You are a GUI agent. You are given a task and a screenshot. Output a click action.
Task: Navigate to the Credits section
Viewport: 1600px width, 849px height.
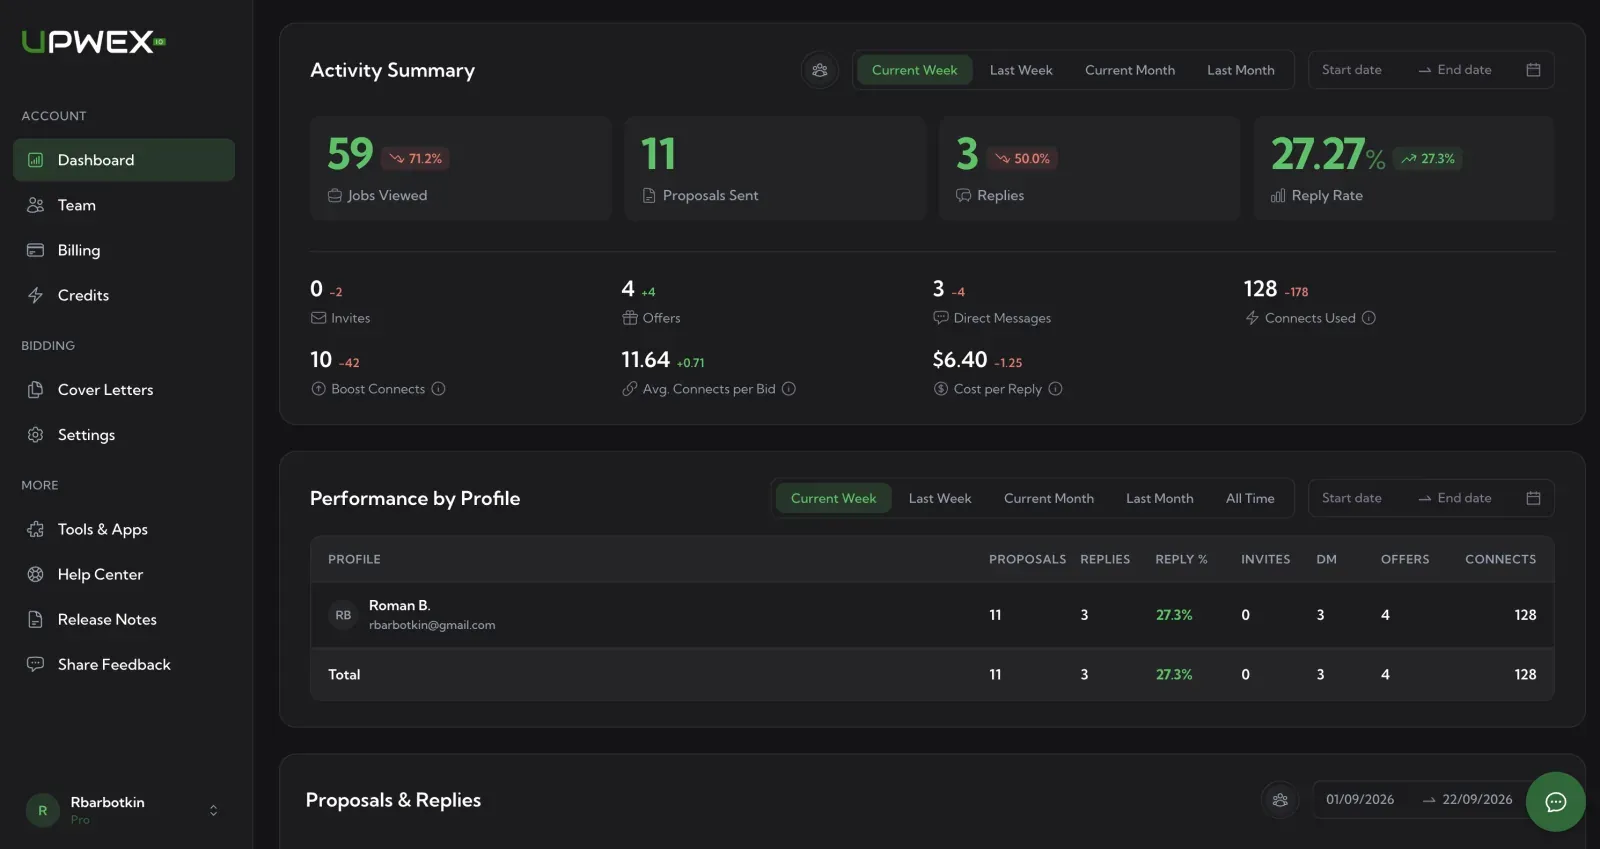click(x=124, y=295)
